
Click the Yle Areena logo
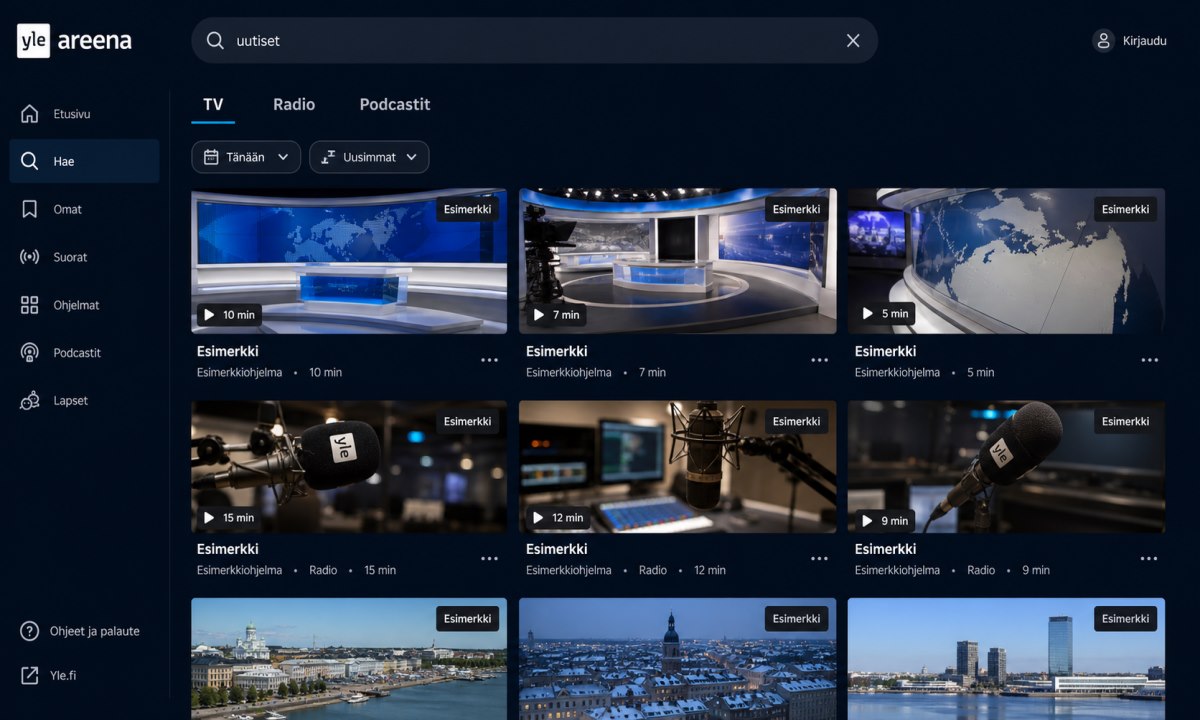click(75, 41)
